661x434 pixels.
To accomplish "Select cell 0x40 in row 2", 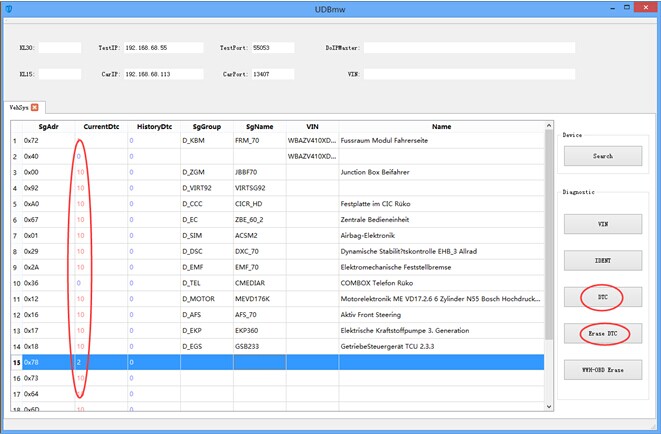I will coord(48,156).
